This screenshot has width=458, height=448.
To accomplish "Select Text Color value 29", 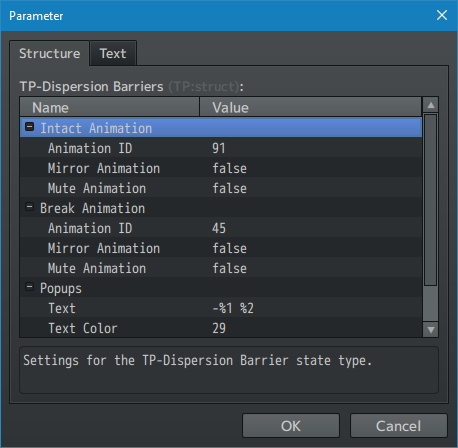I will 219,328.
